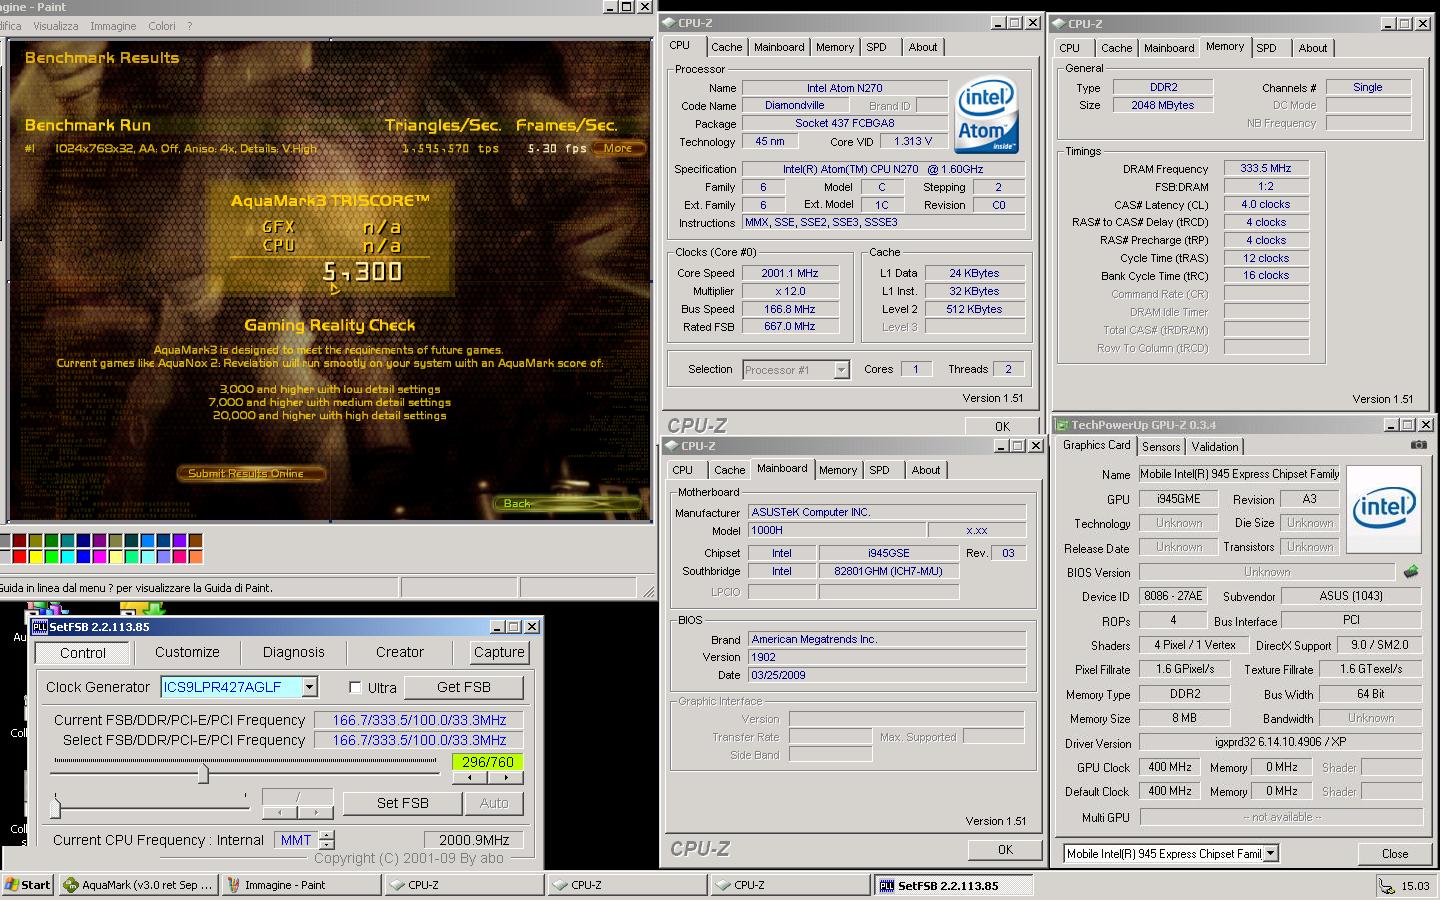
Task: Click the Core Speed 2001.1 MHz value
Action: tap(789, 273)
